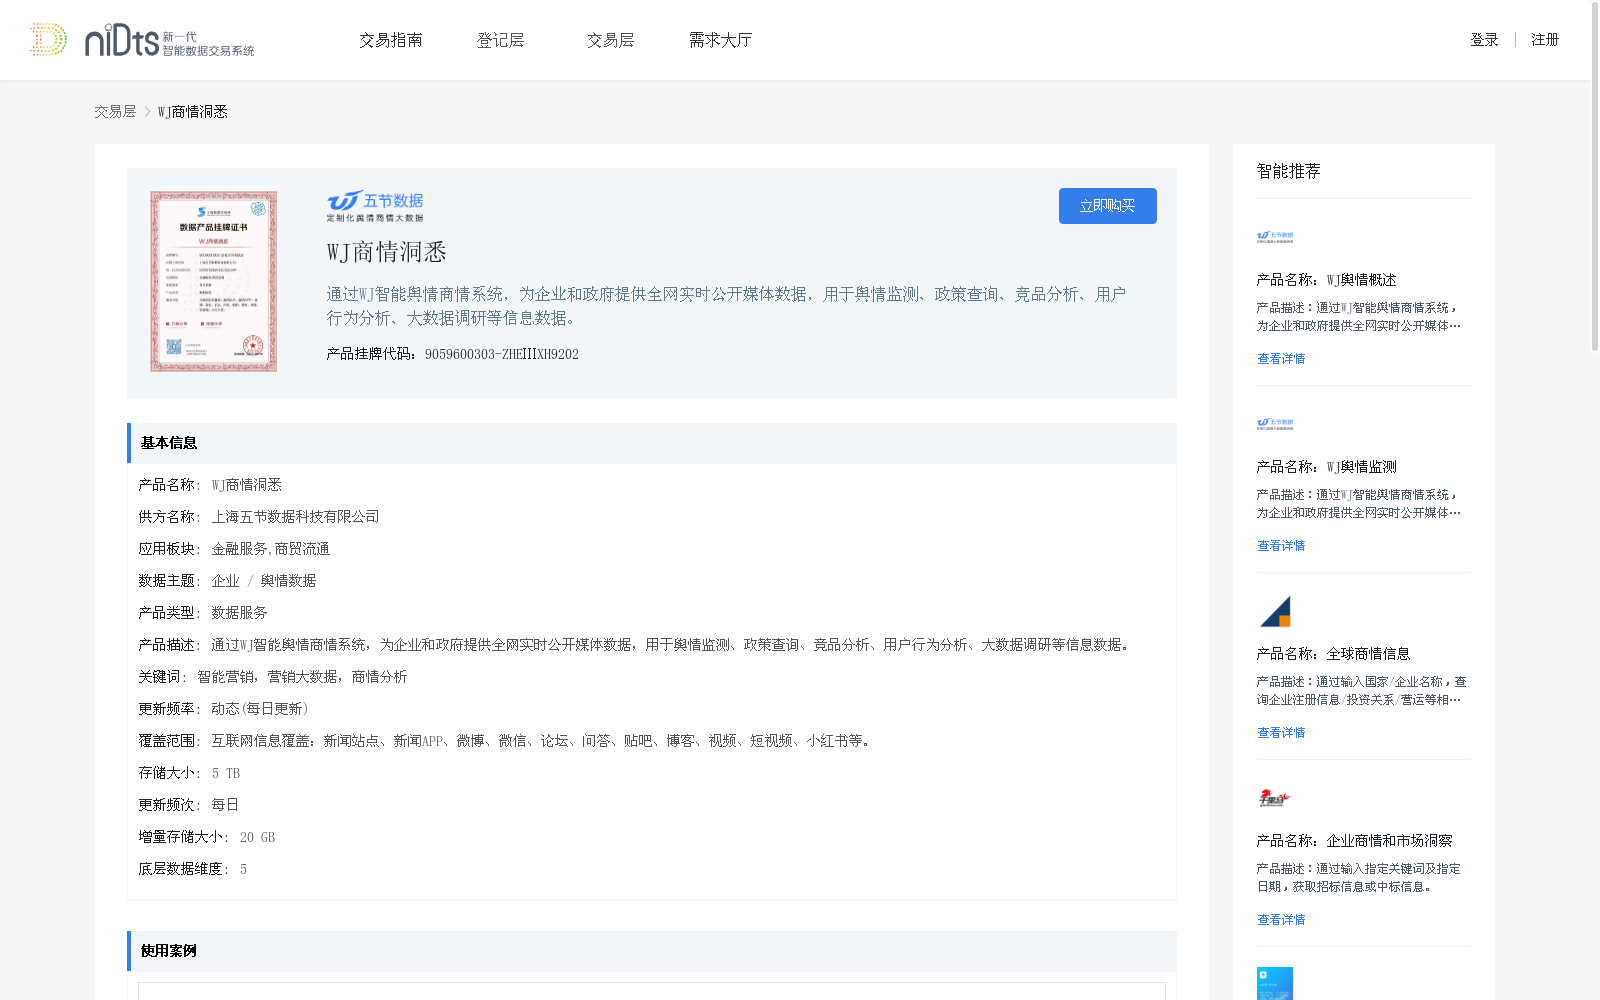
Task: Open the 需求大厅 menu
Action: (x=720, y=40)
